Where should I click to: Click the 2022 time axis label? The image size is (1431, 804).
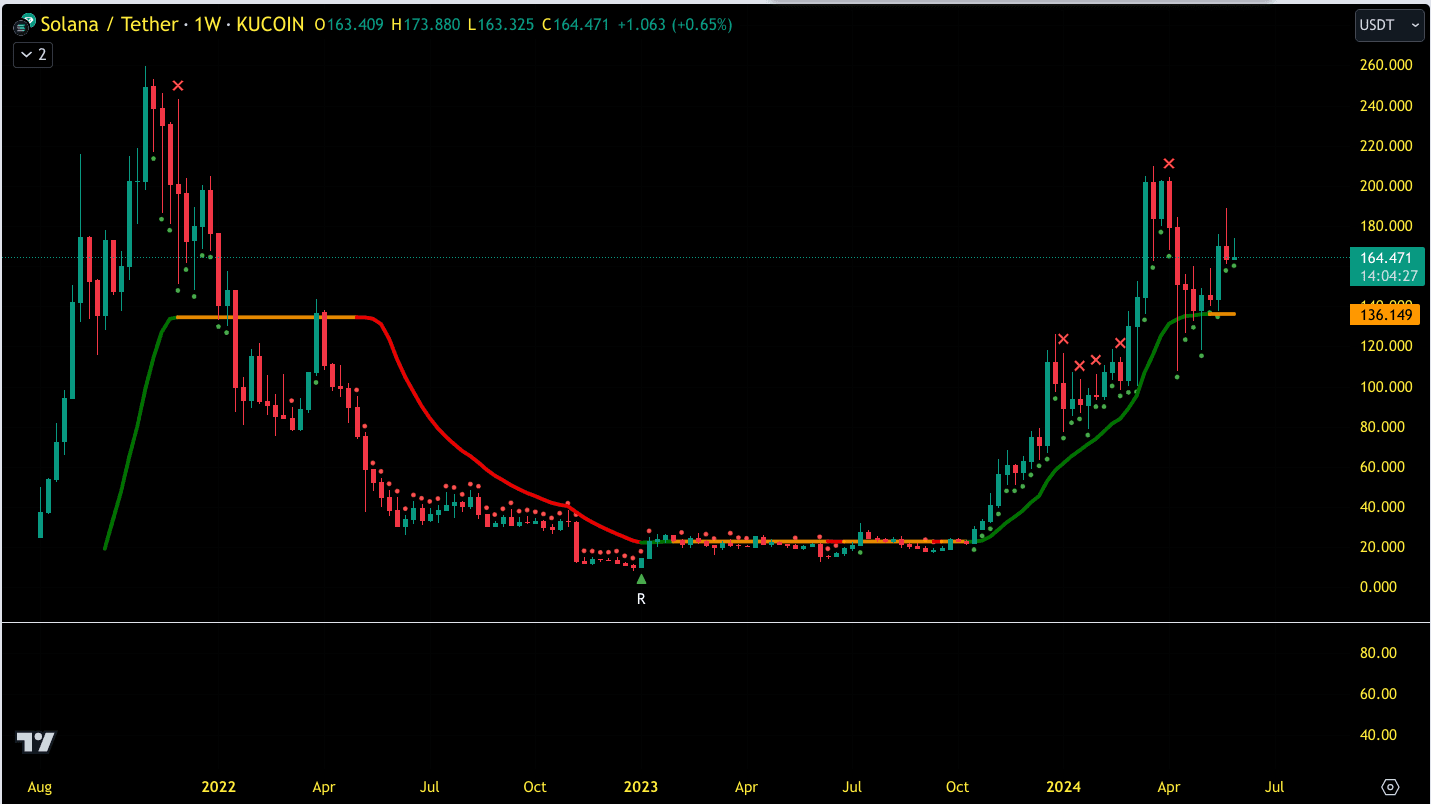(x=218, y=787)
